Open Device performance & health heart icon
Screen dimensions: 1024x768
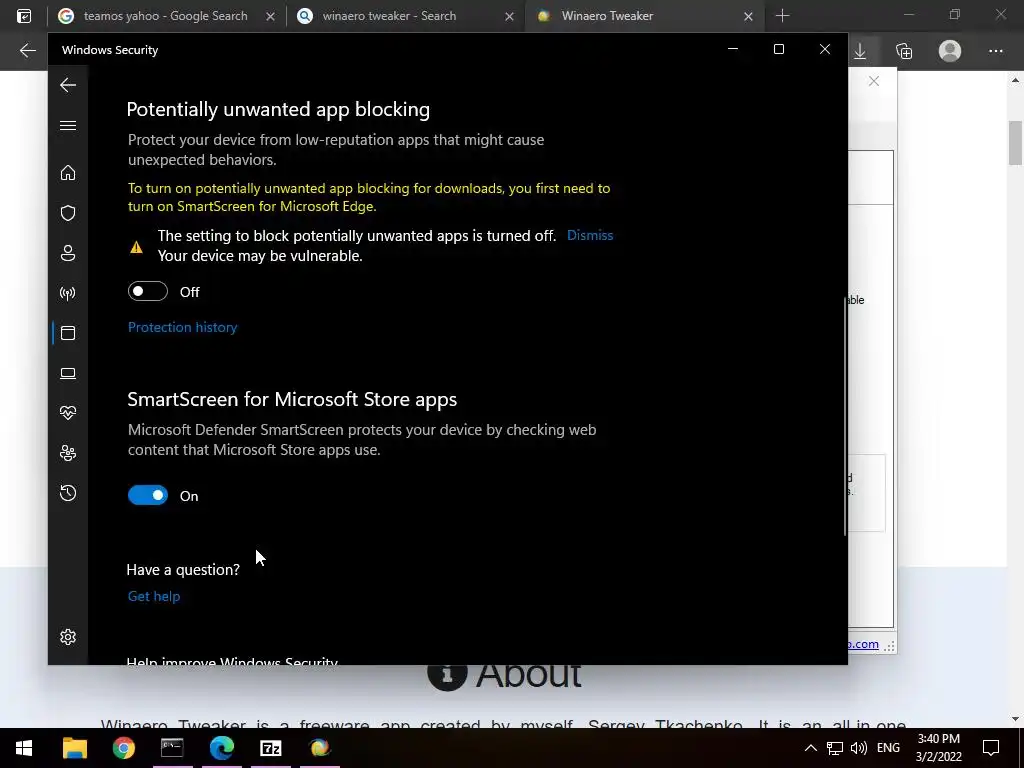tap(68, 413)
